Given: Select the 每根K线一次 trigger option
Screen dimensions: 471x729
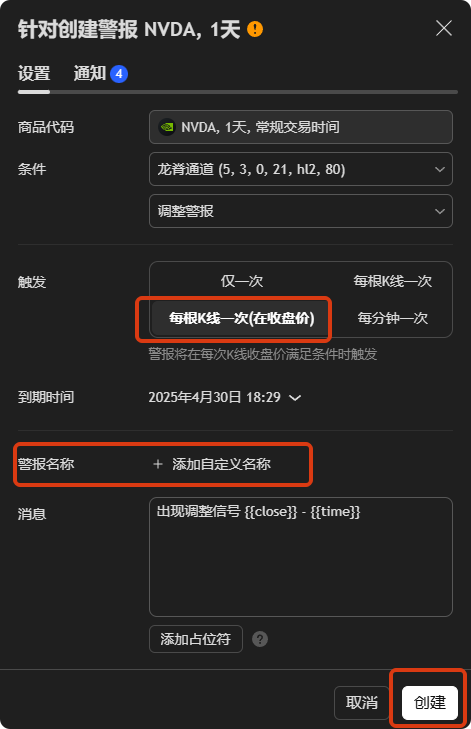Looking at the screenshot, I should (392, 281).
